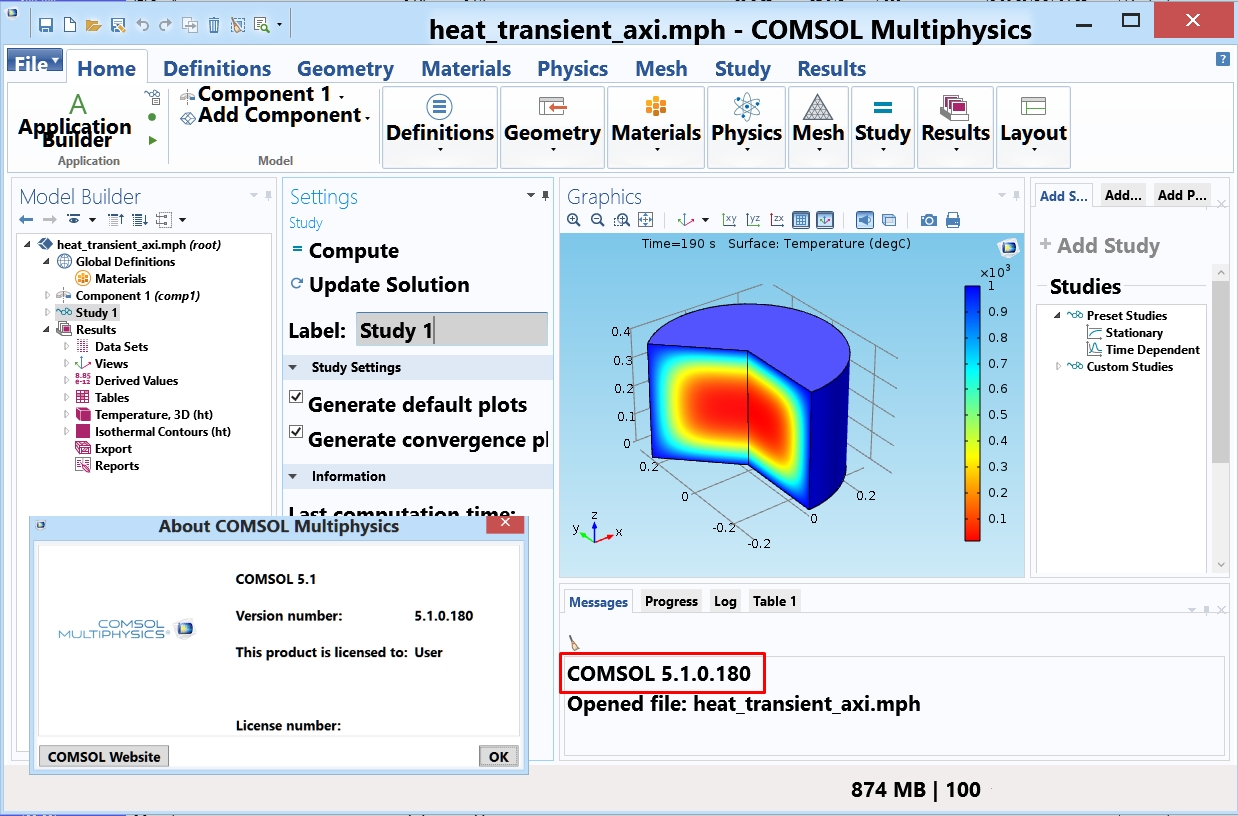Create a new file from quick toolbar
Viewport: 1238px width, 816px height.
[70, 25]
